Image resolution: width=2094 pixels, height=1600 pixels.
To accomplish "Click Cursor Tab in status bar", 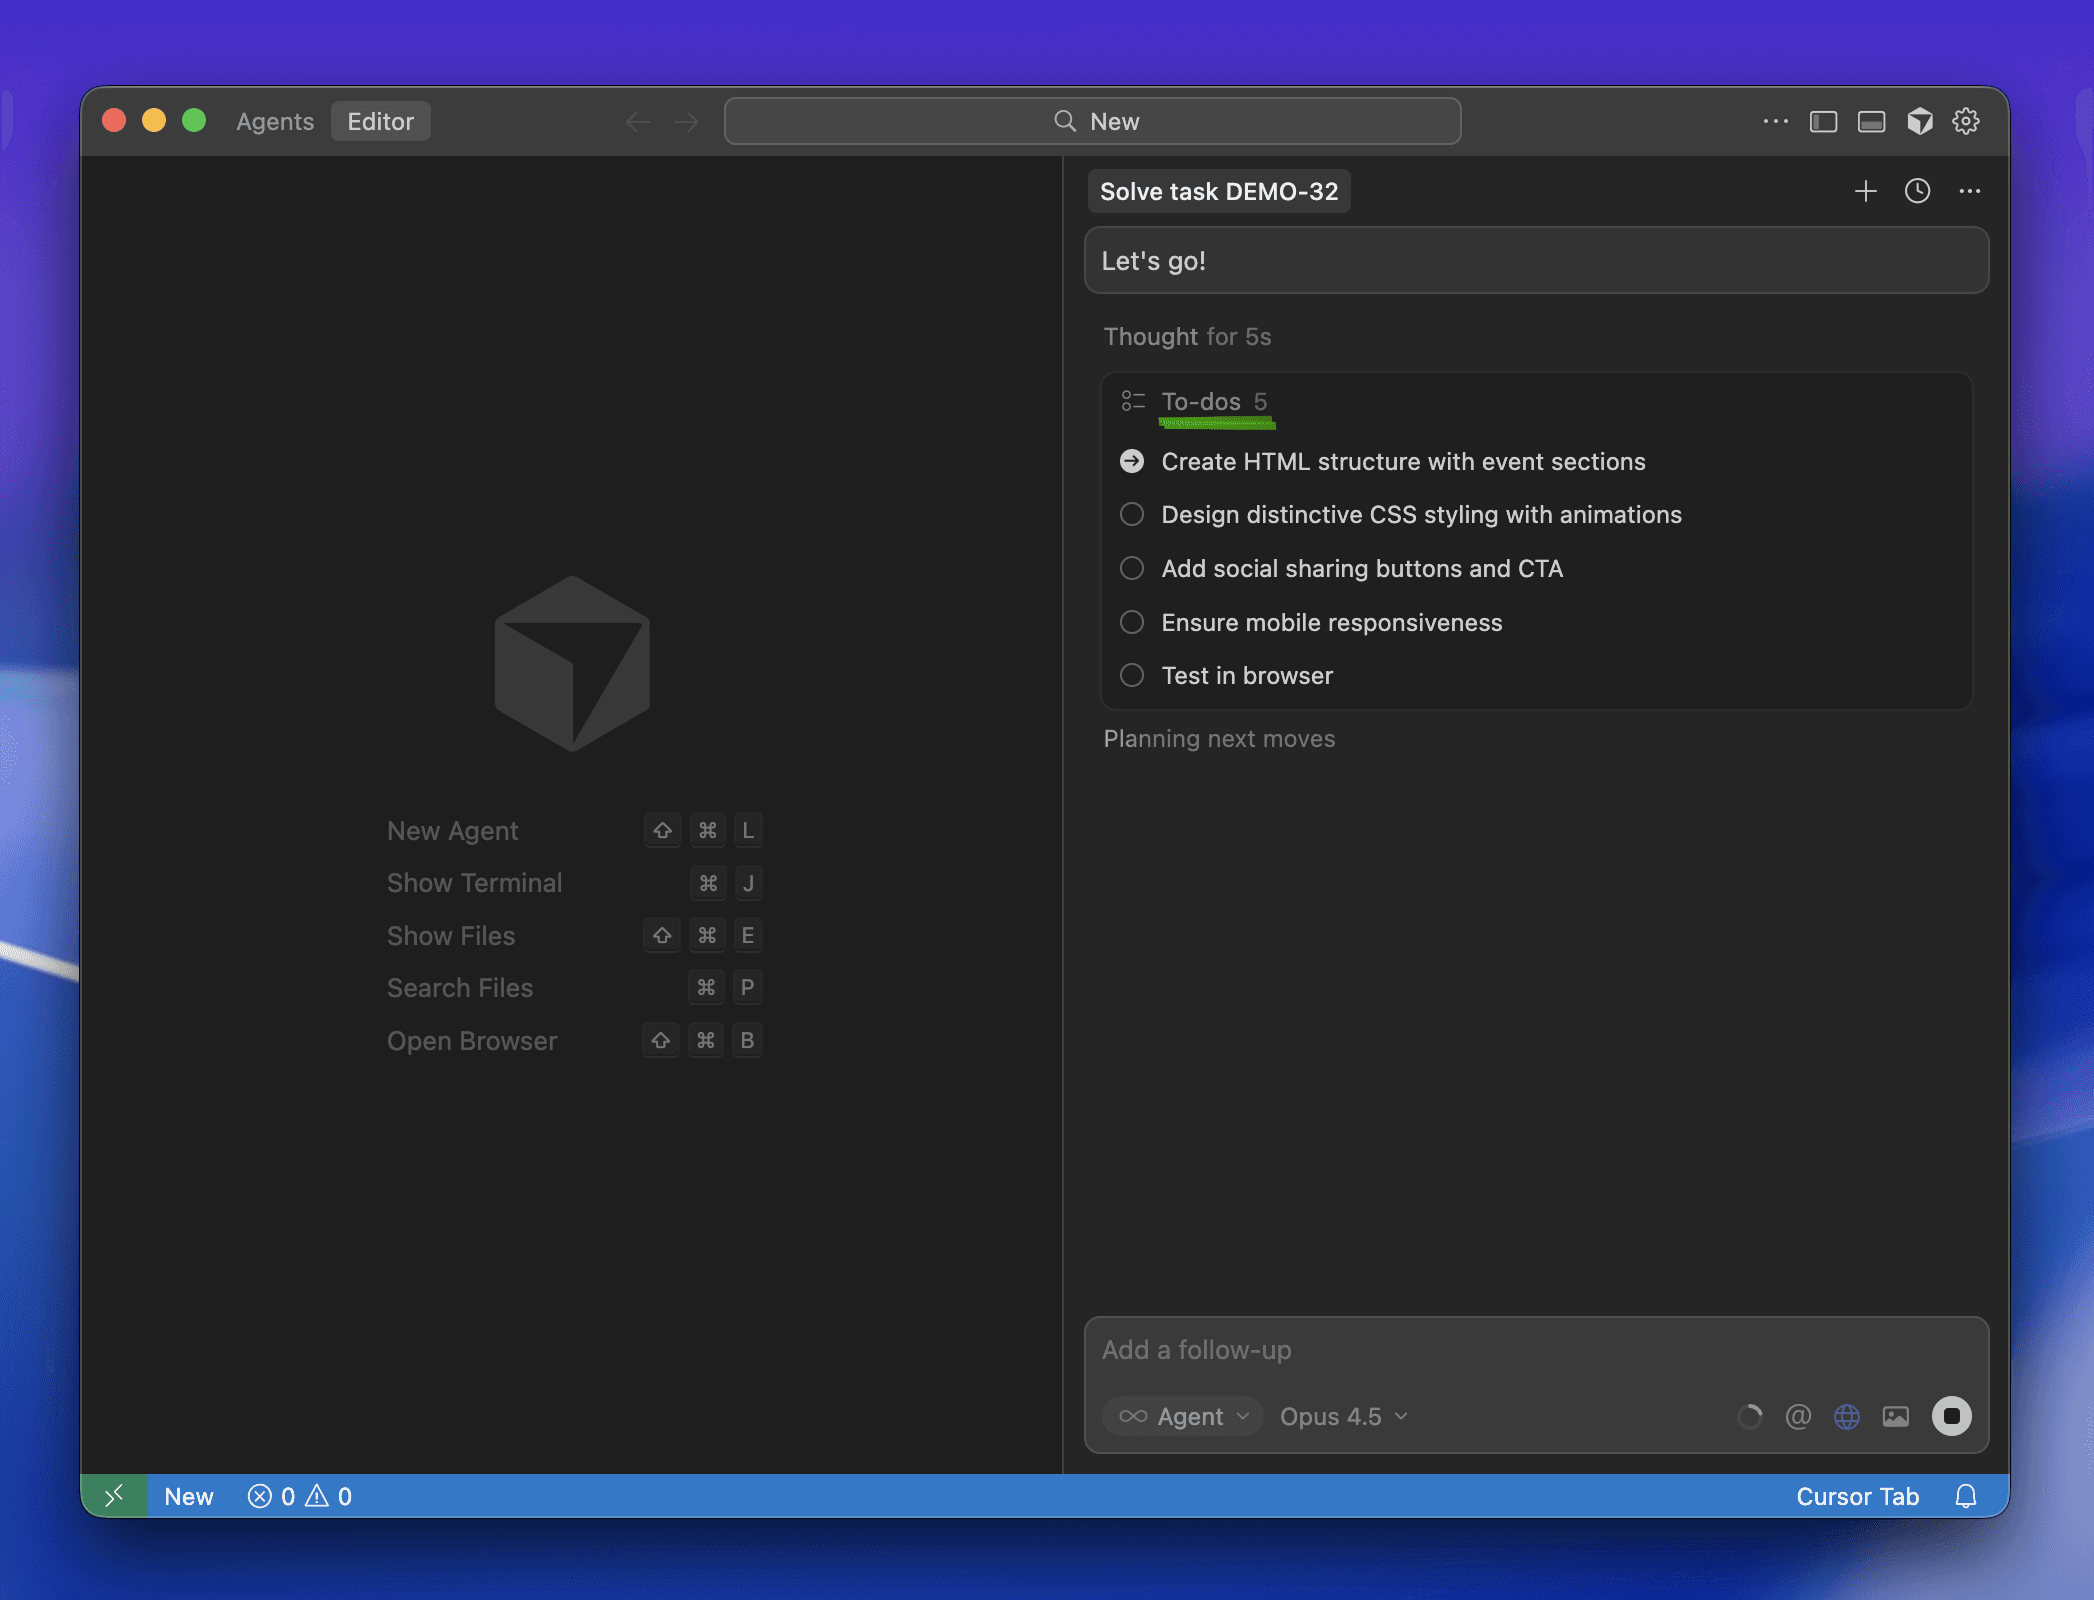I will [x=1857, y=1496].
